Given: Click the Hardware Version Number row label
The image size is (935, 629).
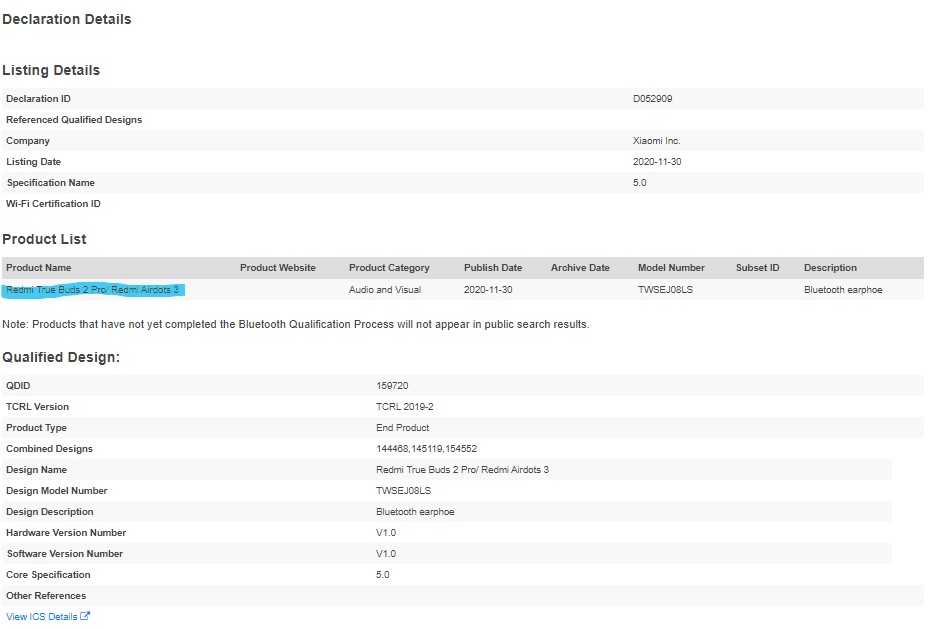Looking at the screenshot, I should (x=66, y=532).
